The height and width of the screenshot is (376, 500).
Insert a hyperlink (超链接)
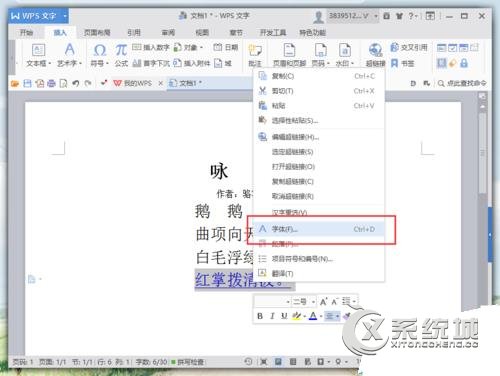point(375,55)
